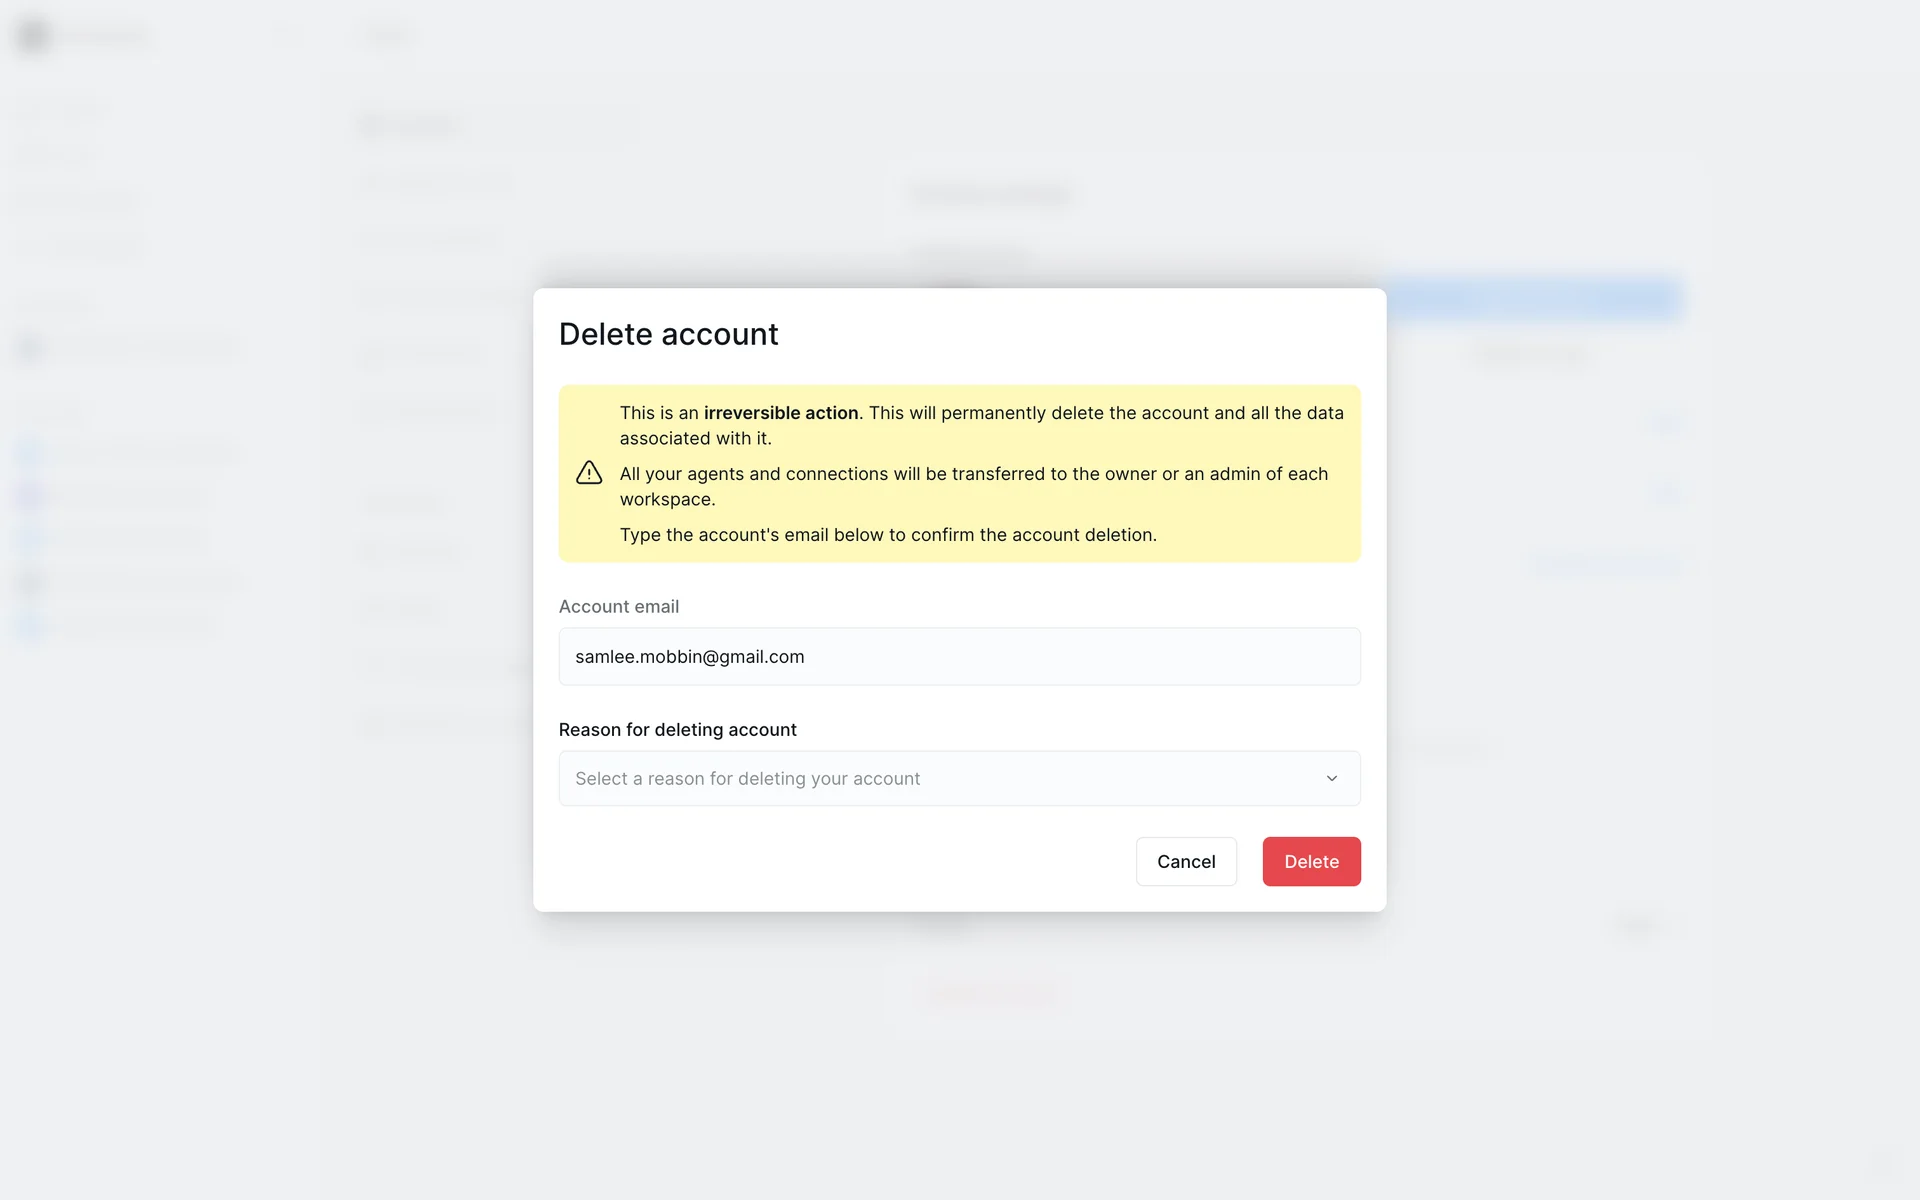
Task: Click the "samlee.mobbin@gmail.com" email text
Action: pos(689,657)
